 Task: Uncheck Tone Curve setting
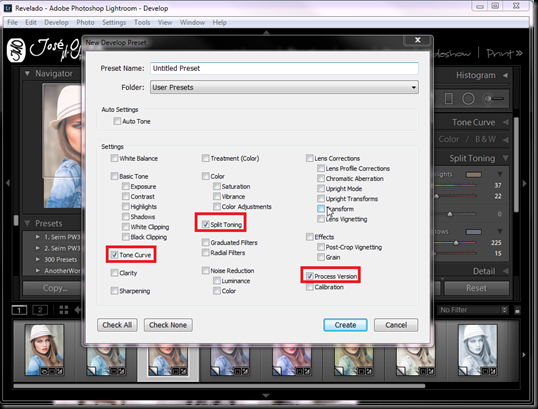pos(114,255)
